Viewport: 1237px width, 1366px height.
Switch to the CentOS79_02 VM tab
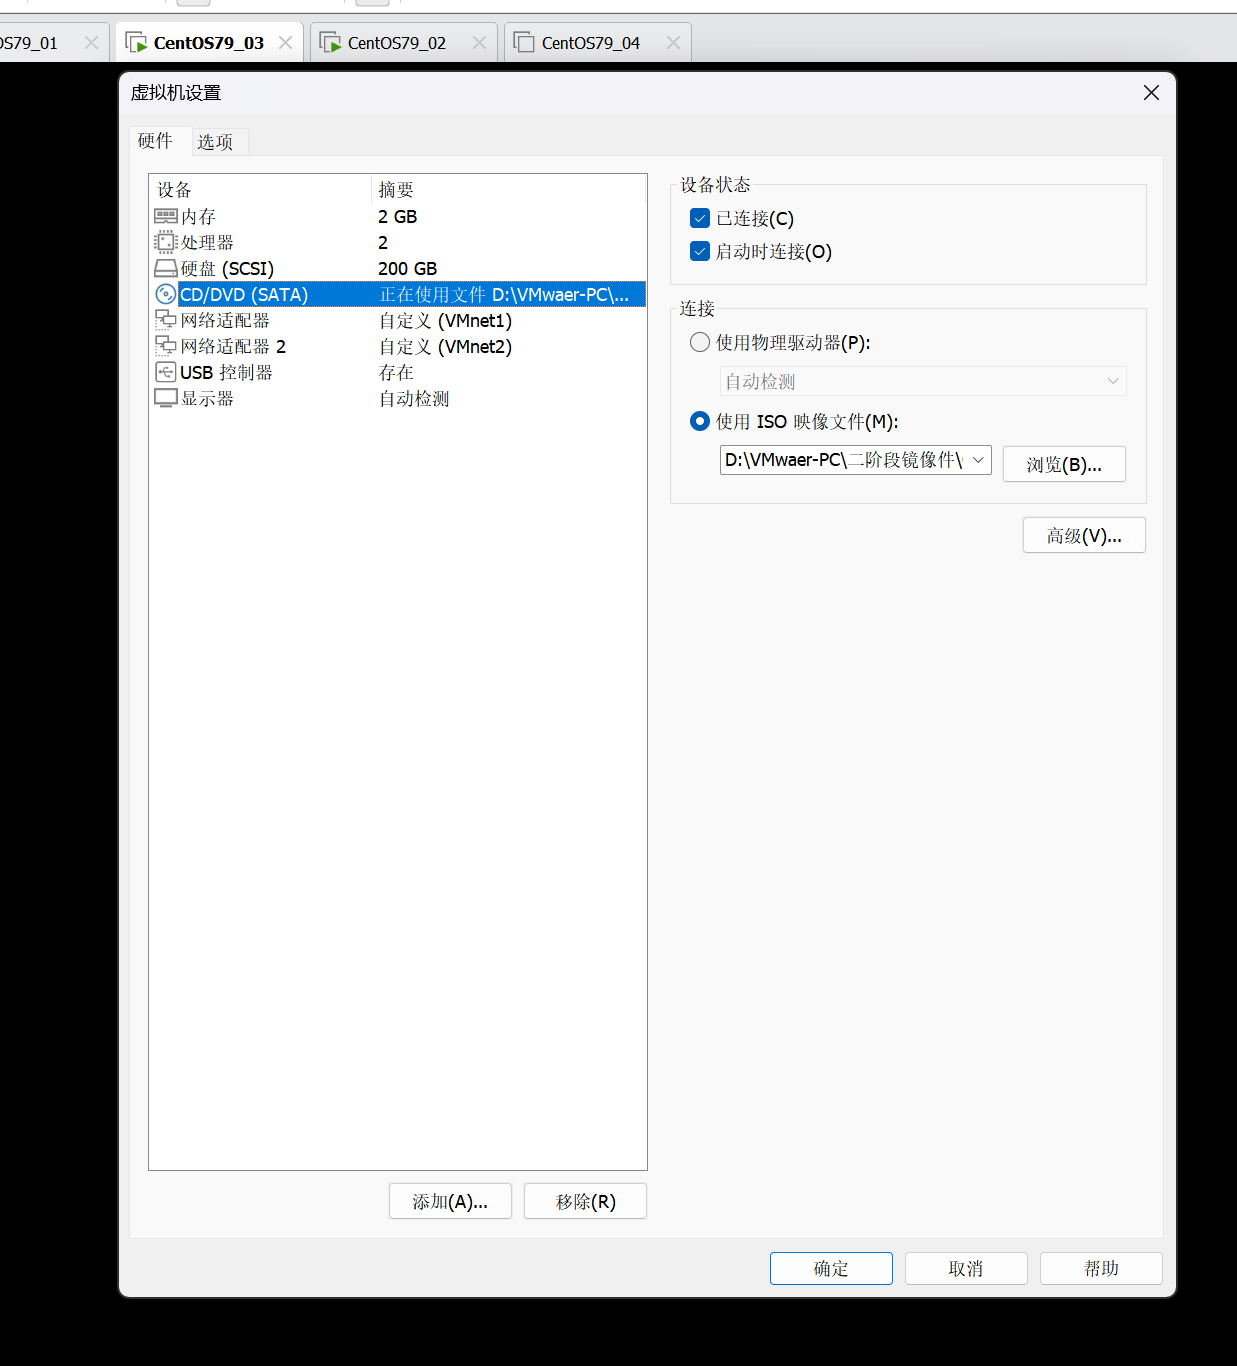click(394, 42)
